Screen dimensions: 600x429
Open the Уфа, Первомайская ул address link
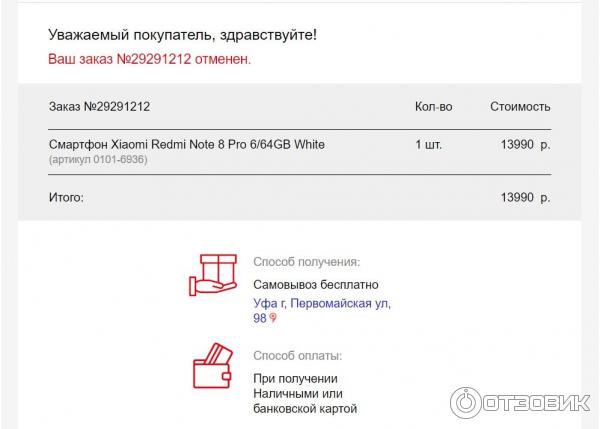pos(322,302)
